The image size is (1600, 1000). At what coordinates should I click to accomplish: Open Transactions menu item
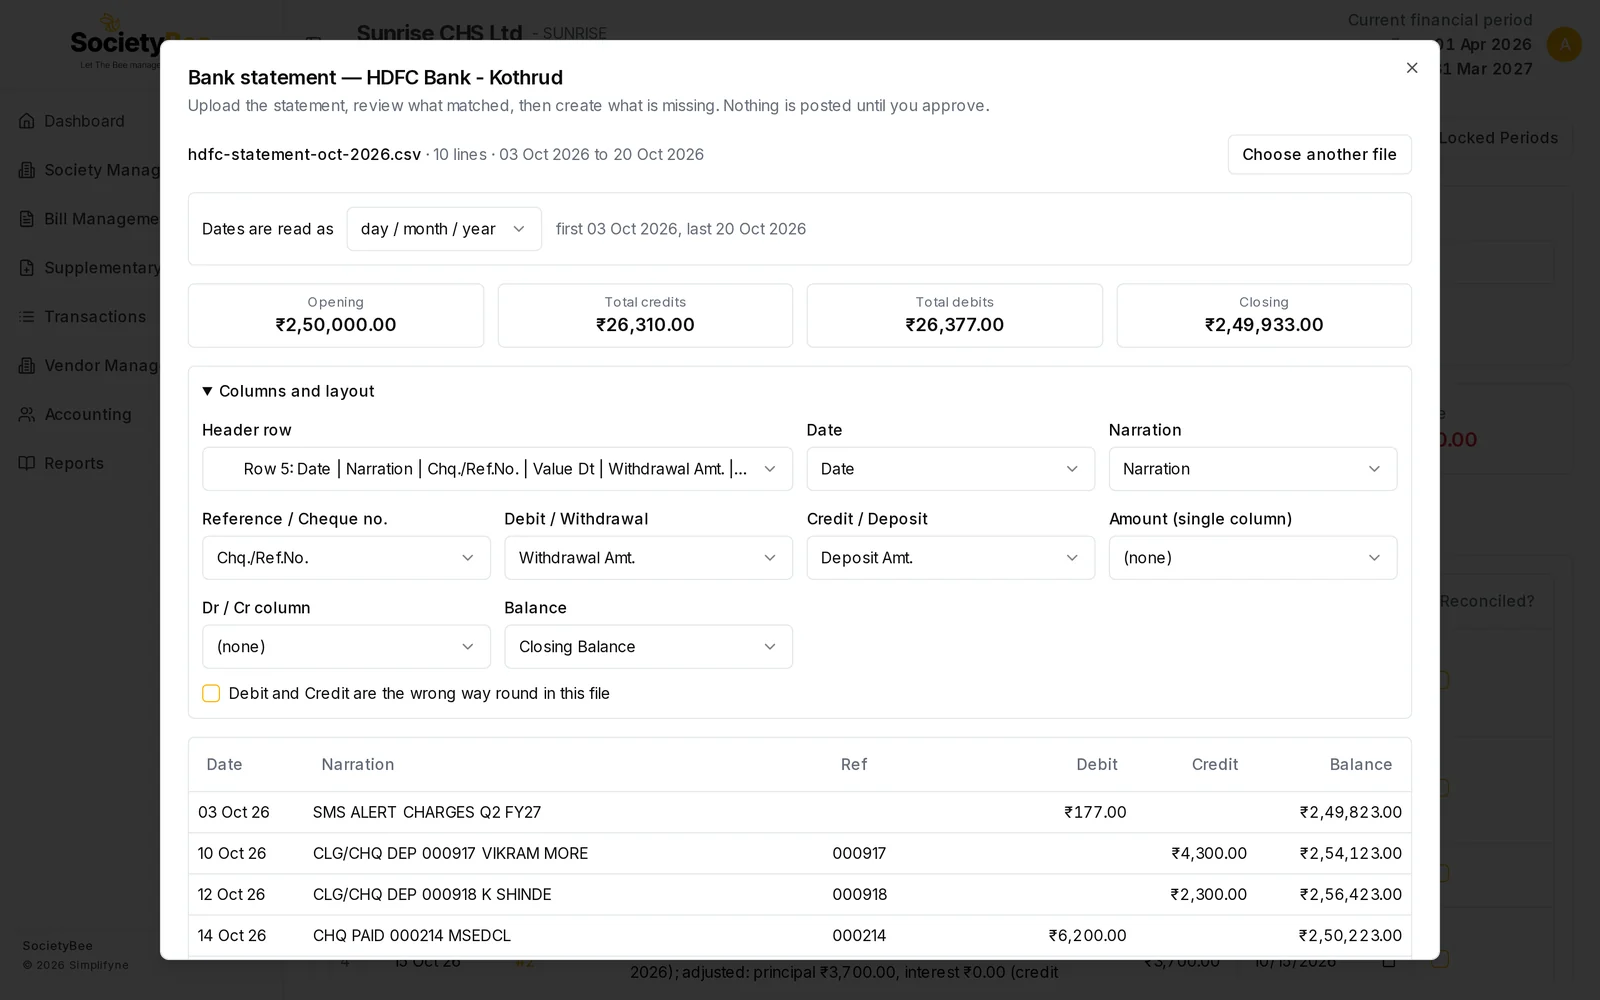[95, 316]
